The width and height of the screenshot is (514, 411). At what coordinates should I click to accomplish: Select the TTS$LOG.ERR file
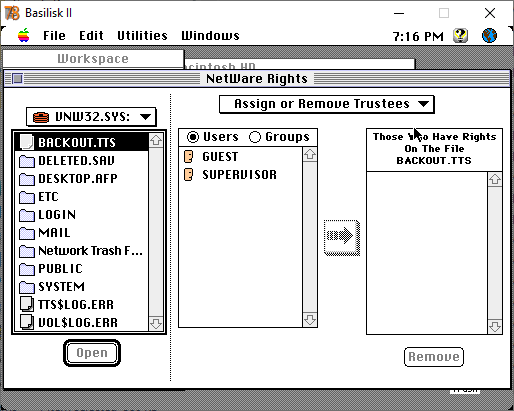[82, 305]
